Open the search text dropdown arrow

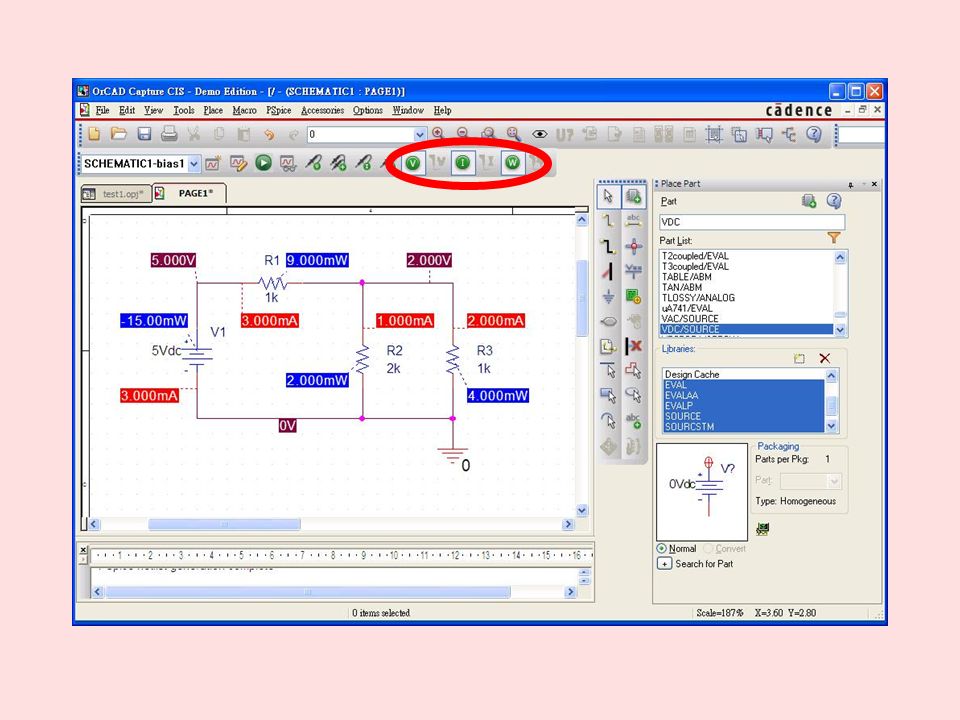[419, 134]
